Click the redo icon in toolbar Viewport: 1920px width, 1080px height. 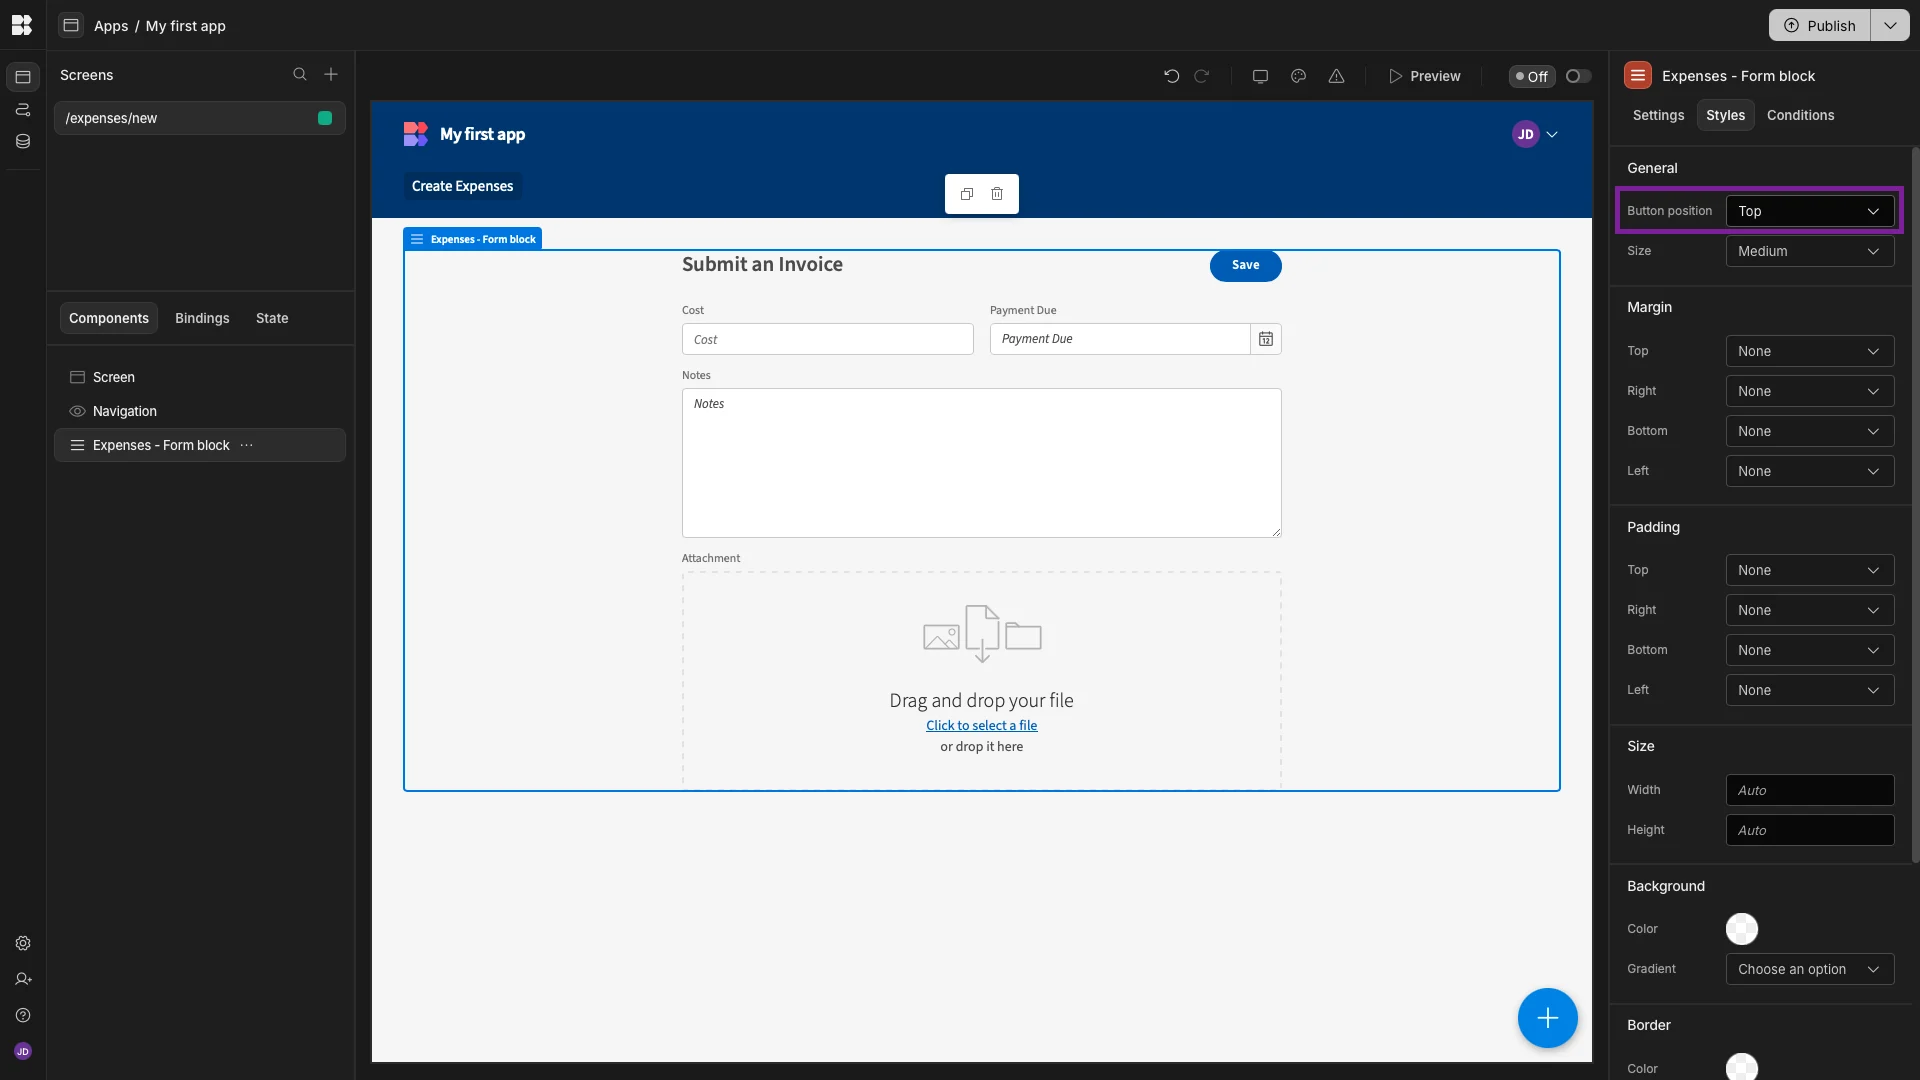coord(1202,76)
